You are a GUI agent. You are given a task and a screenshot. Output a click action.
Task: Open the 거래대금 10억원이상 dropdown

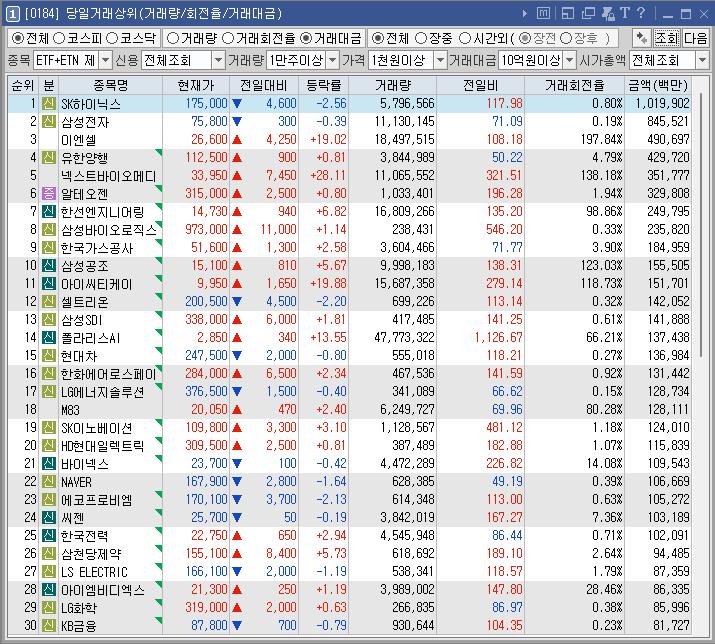[x=570, y=60]
